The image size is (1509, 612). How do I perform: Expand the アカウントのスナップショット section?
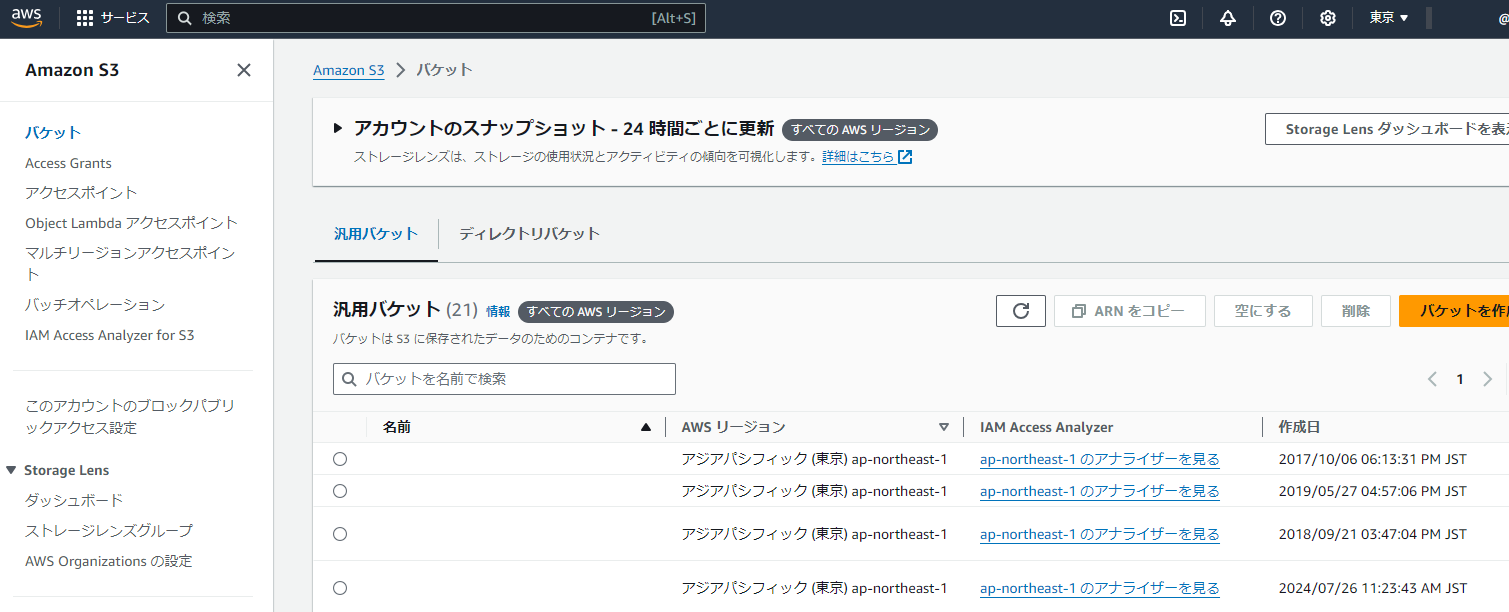[338, 128]
